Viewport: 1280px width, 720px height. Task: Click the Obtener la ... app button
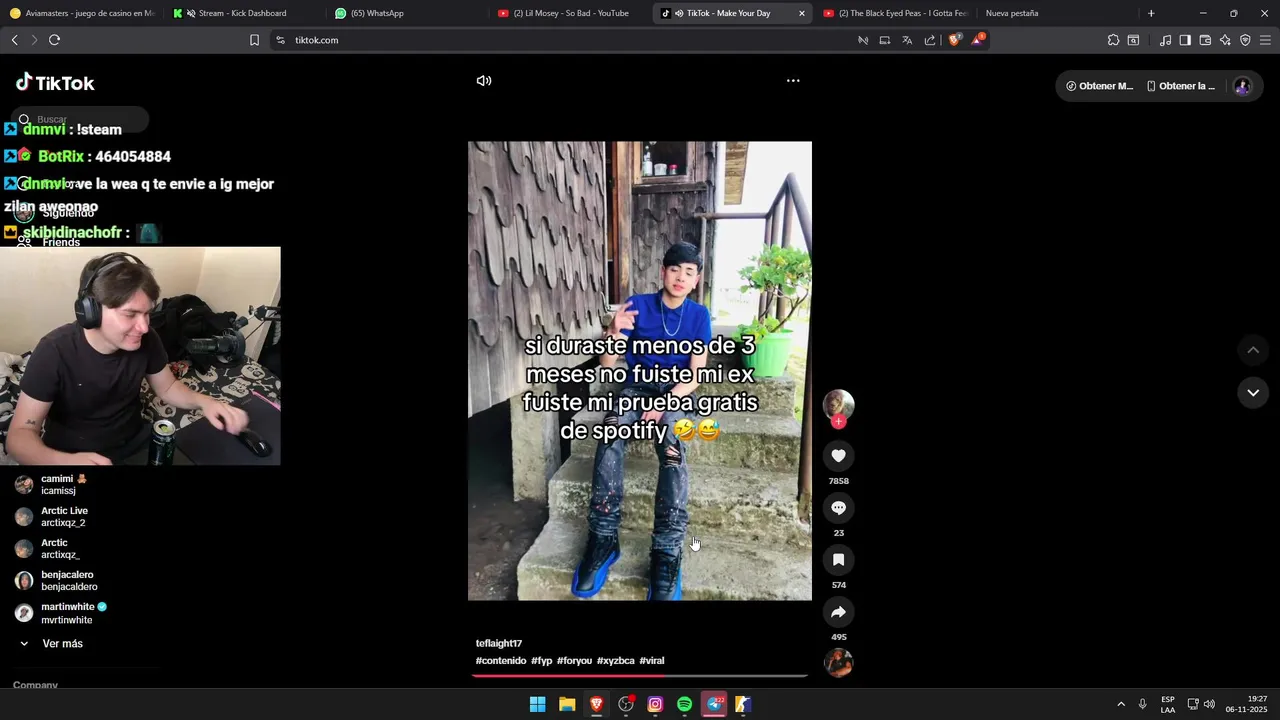[x=1181, y=86]
